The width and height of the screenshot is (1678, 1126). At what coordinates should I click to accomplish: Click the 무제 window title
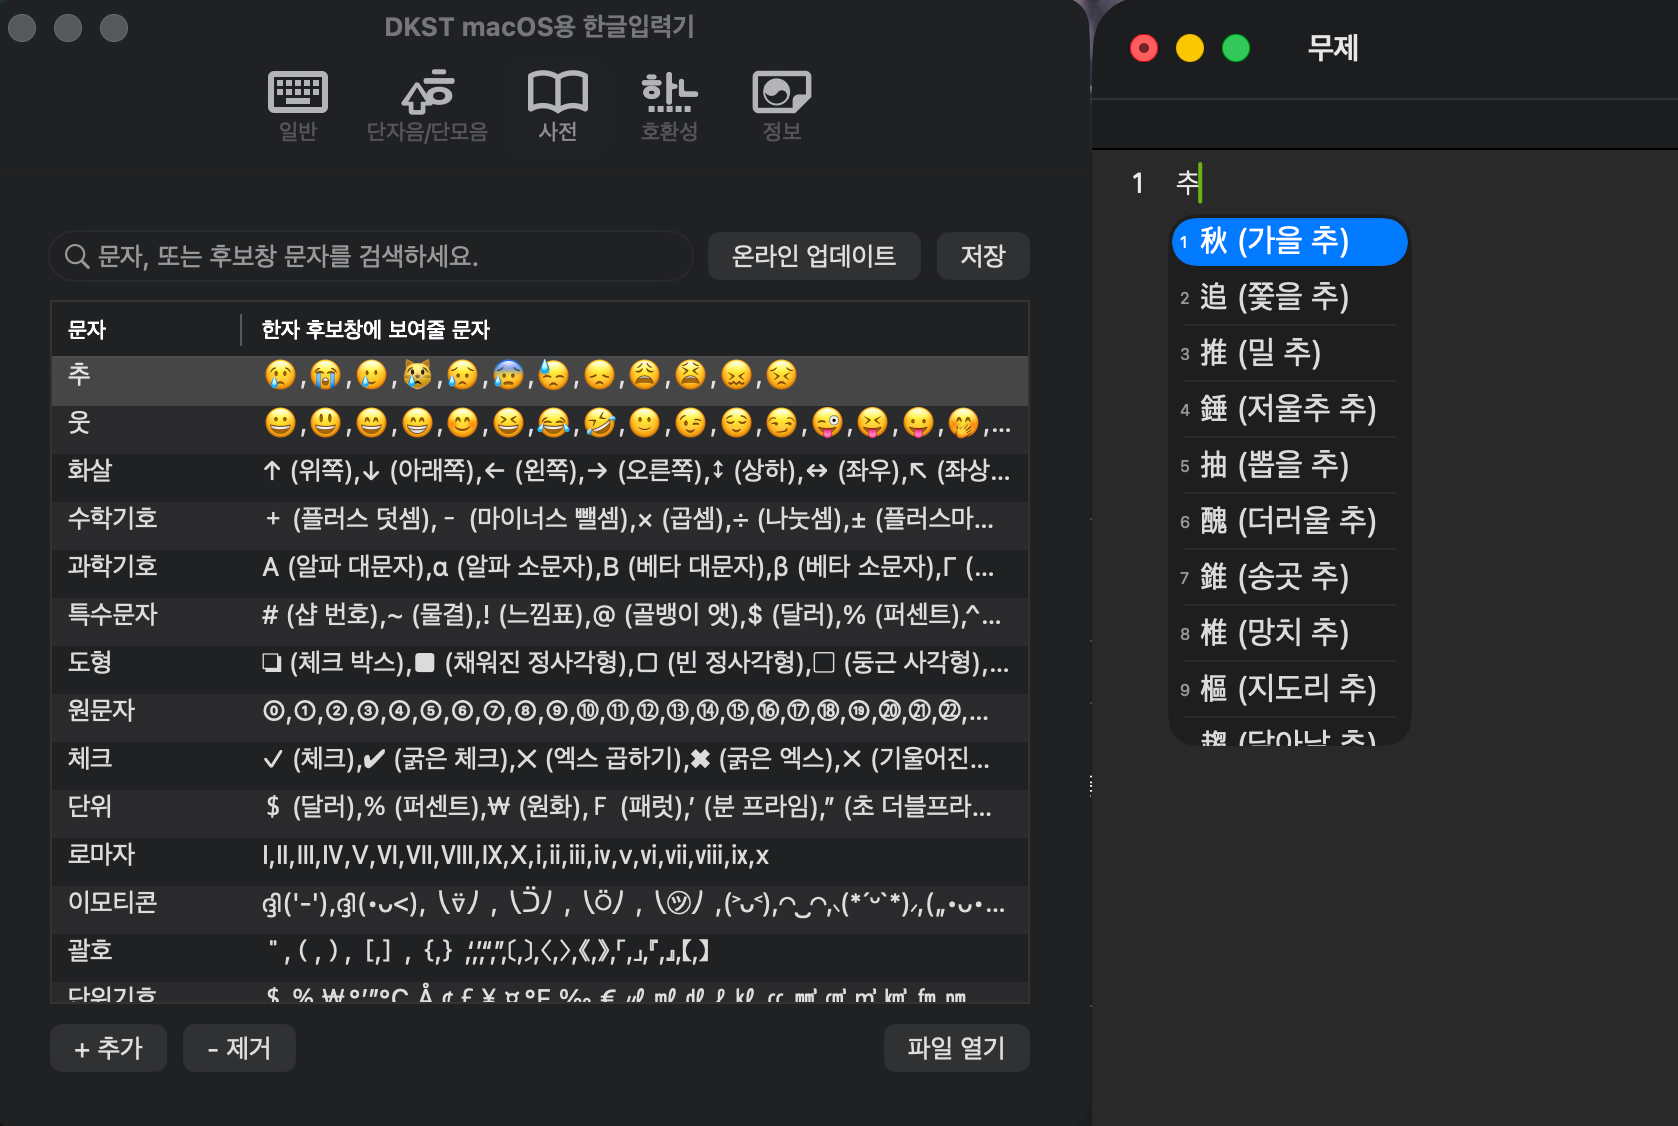1333,48
